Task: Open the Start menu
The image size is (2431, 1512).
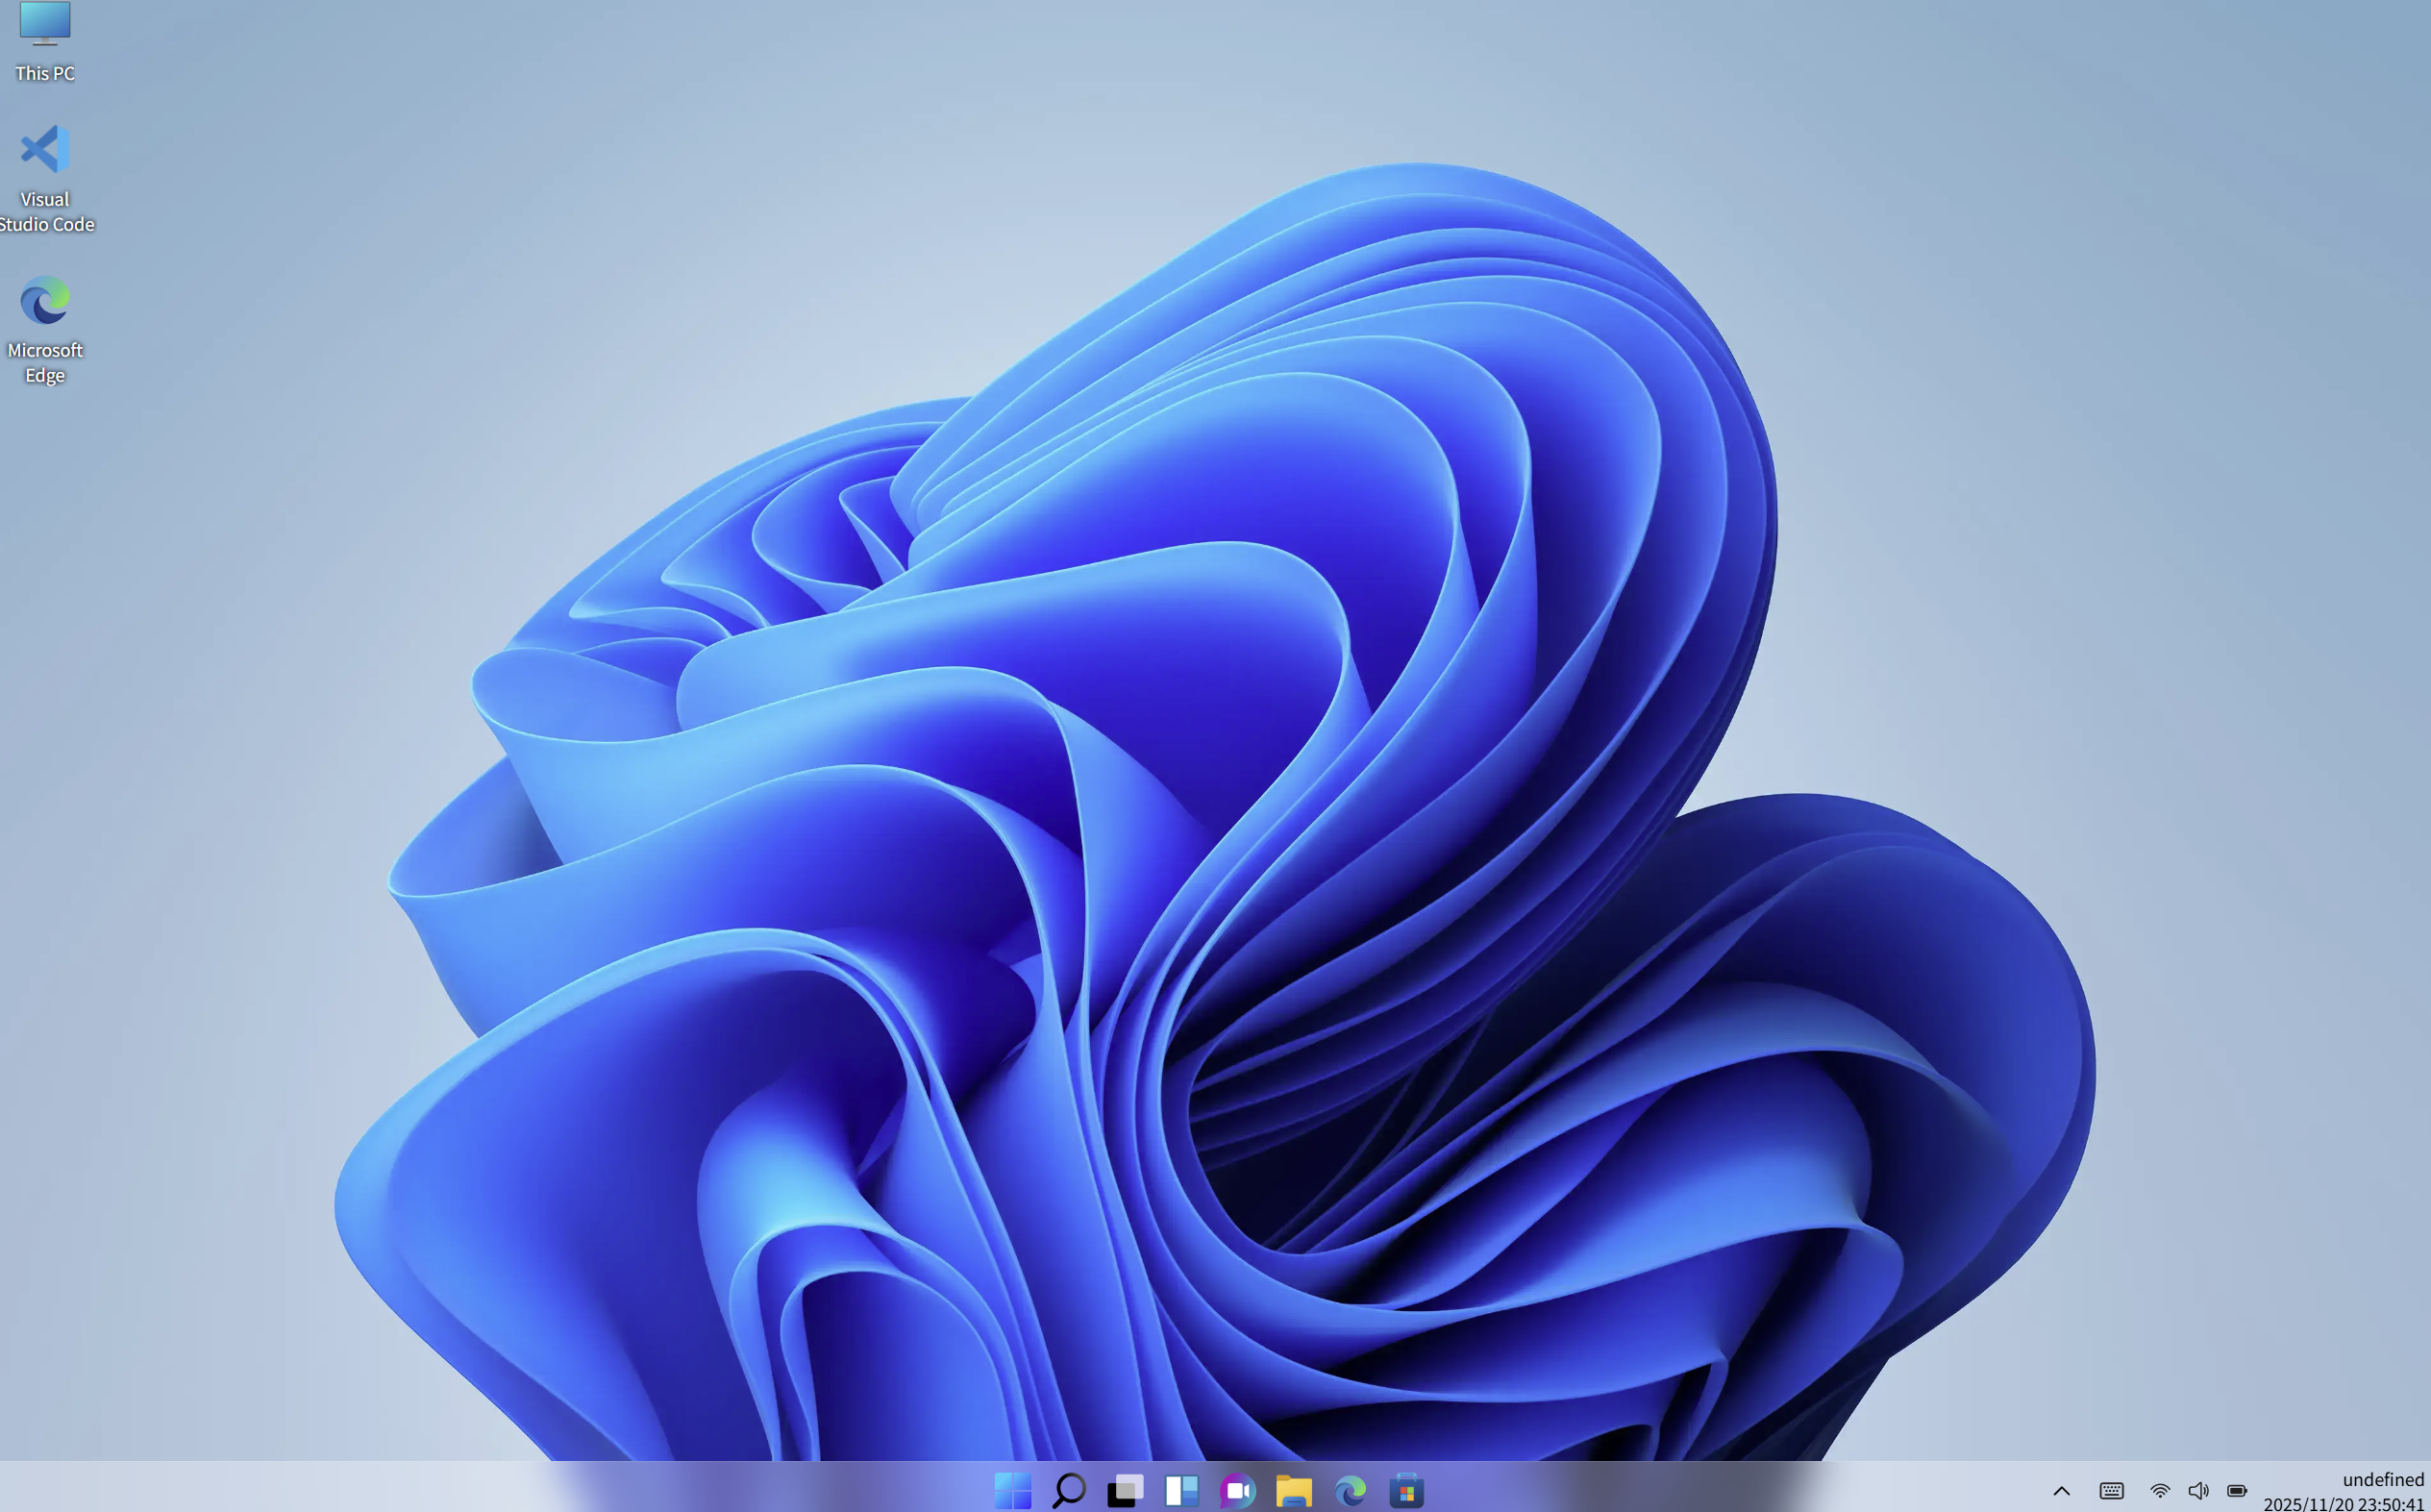Action: pyautogui.click(x=1013, y=1490)
